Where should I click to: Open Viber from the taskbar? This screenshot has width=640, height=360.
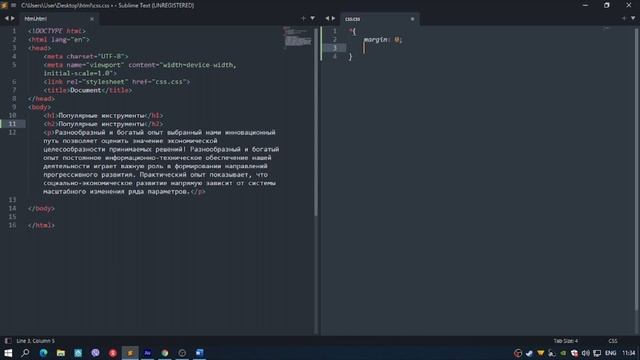[96, 353]
